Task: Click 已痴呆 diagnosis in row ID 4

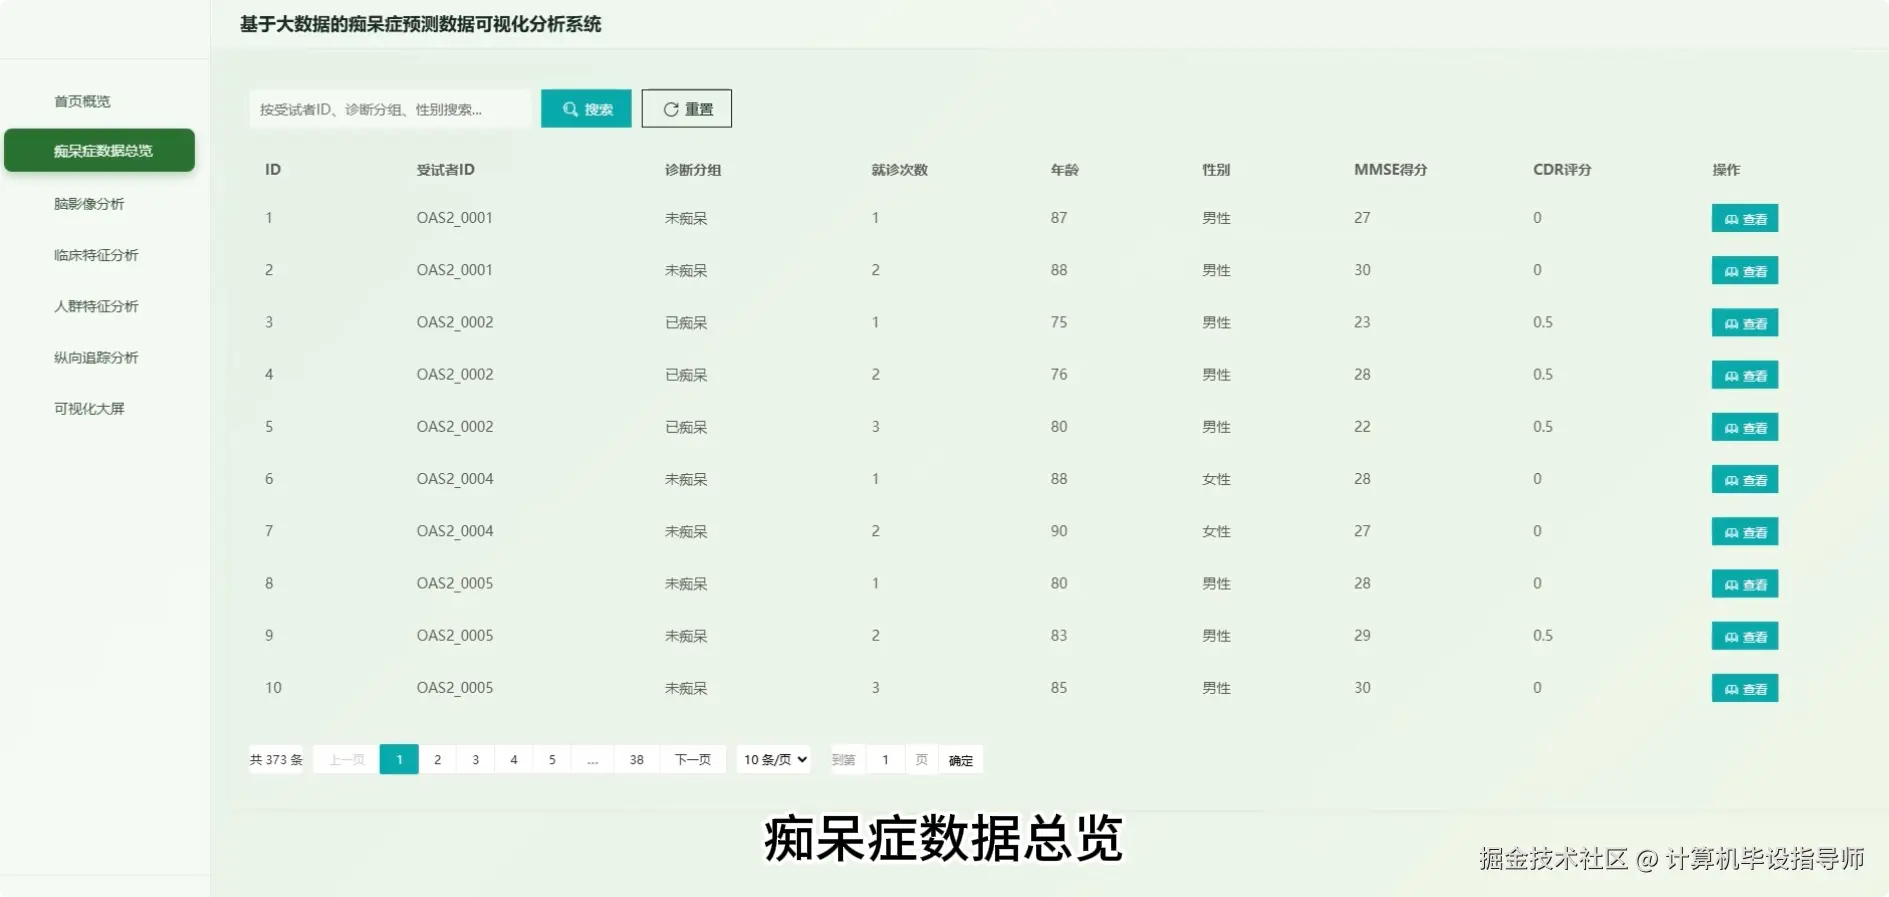Action: tap(686, 375)
